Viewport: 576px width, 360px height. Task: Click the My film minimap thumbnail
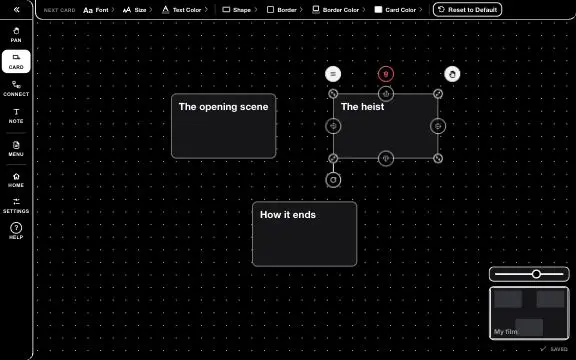tap(529, 313)
